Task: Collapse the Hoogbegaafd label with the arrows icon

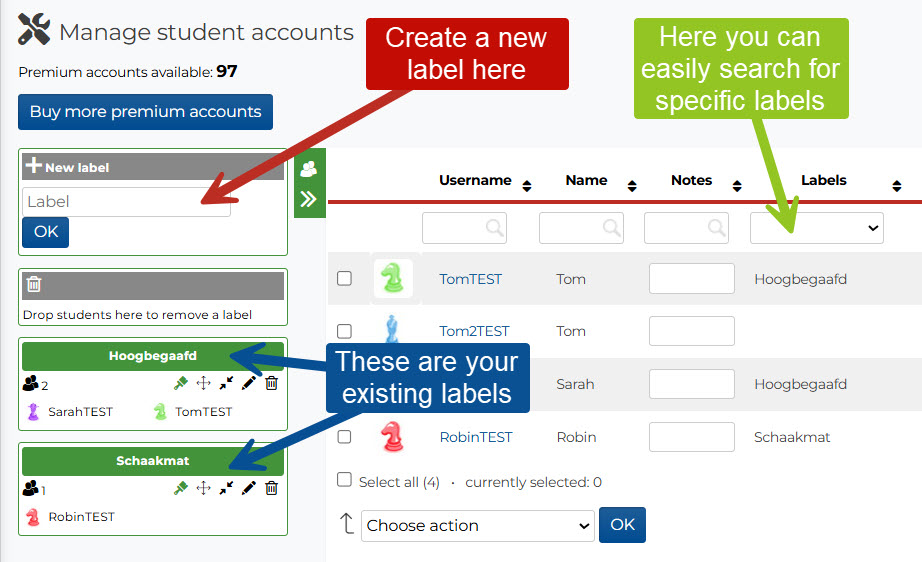Action: [x=226, y=382]
